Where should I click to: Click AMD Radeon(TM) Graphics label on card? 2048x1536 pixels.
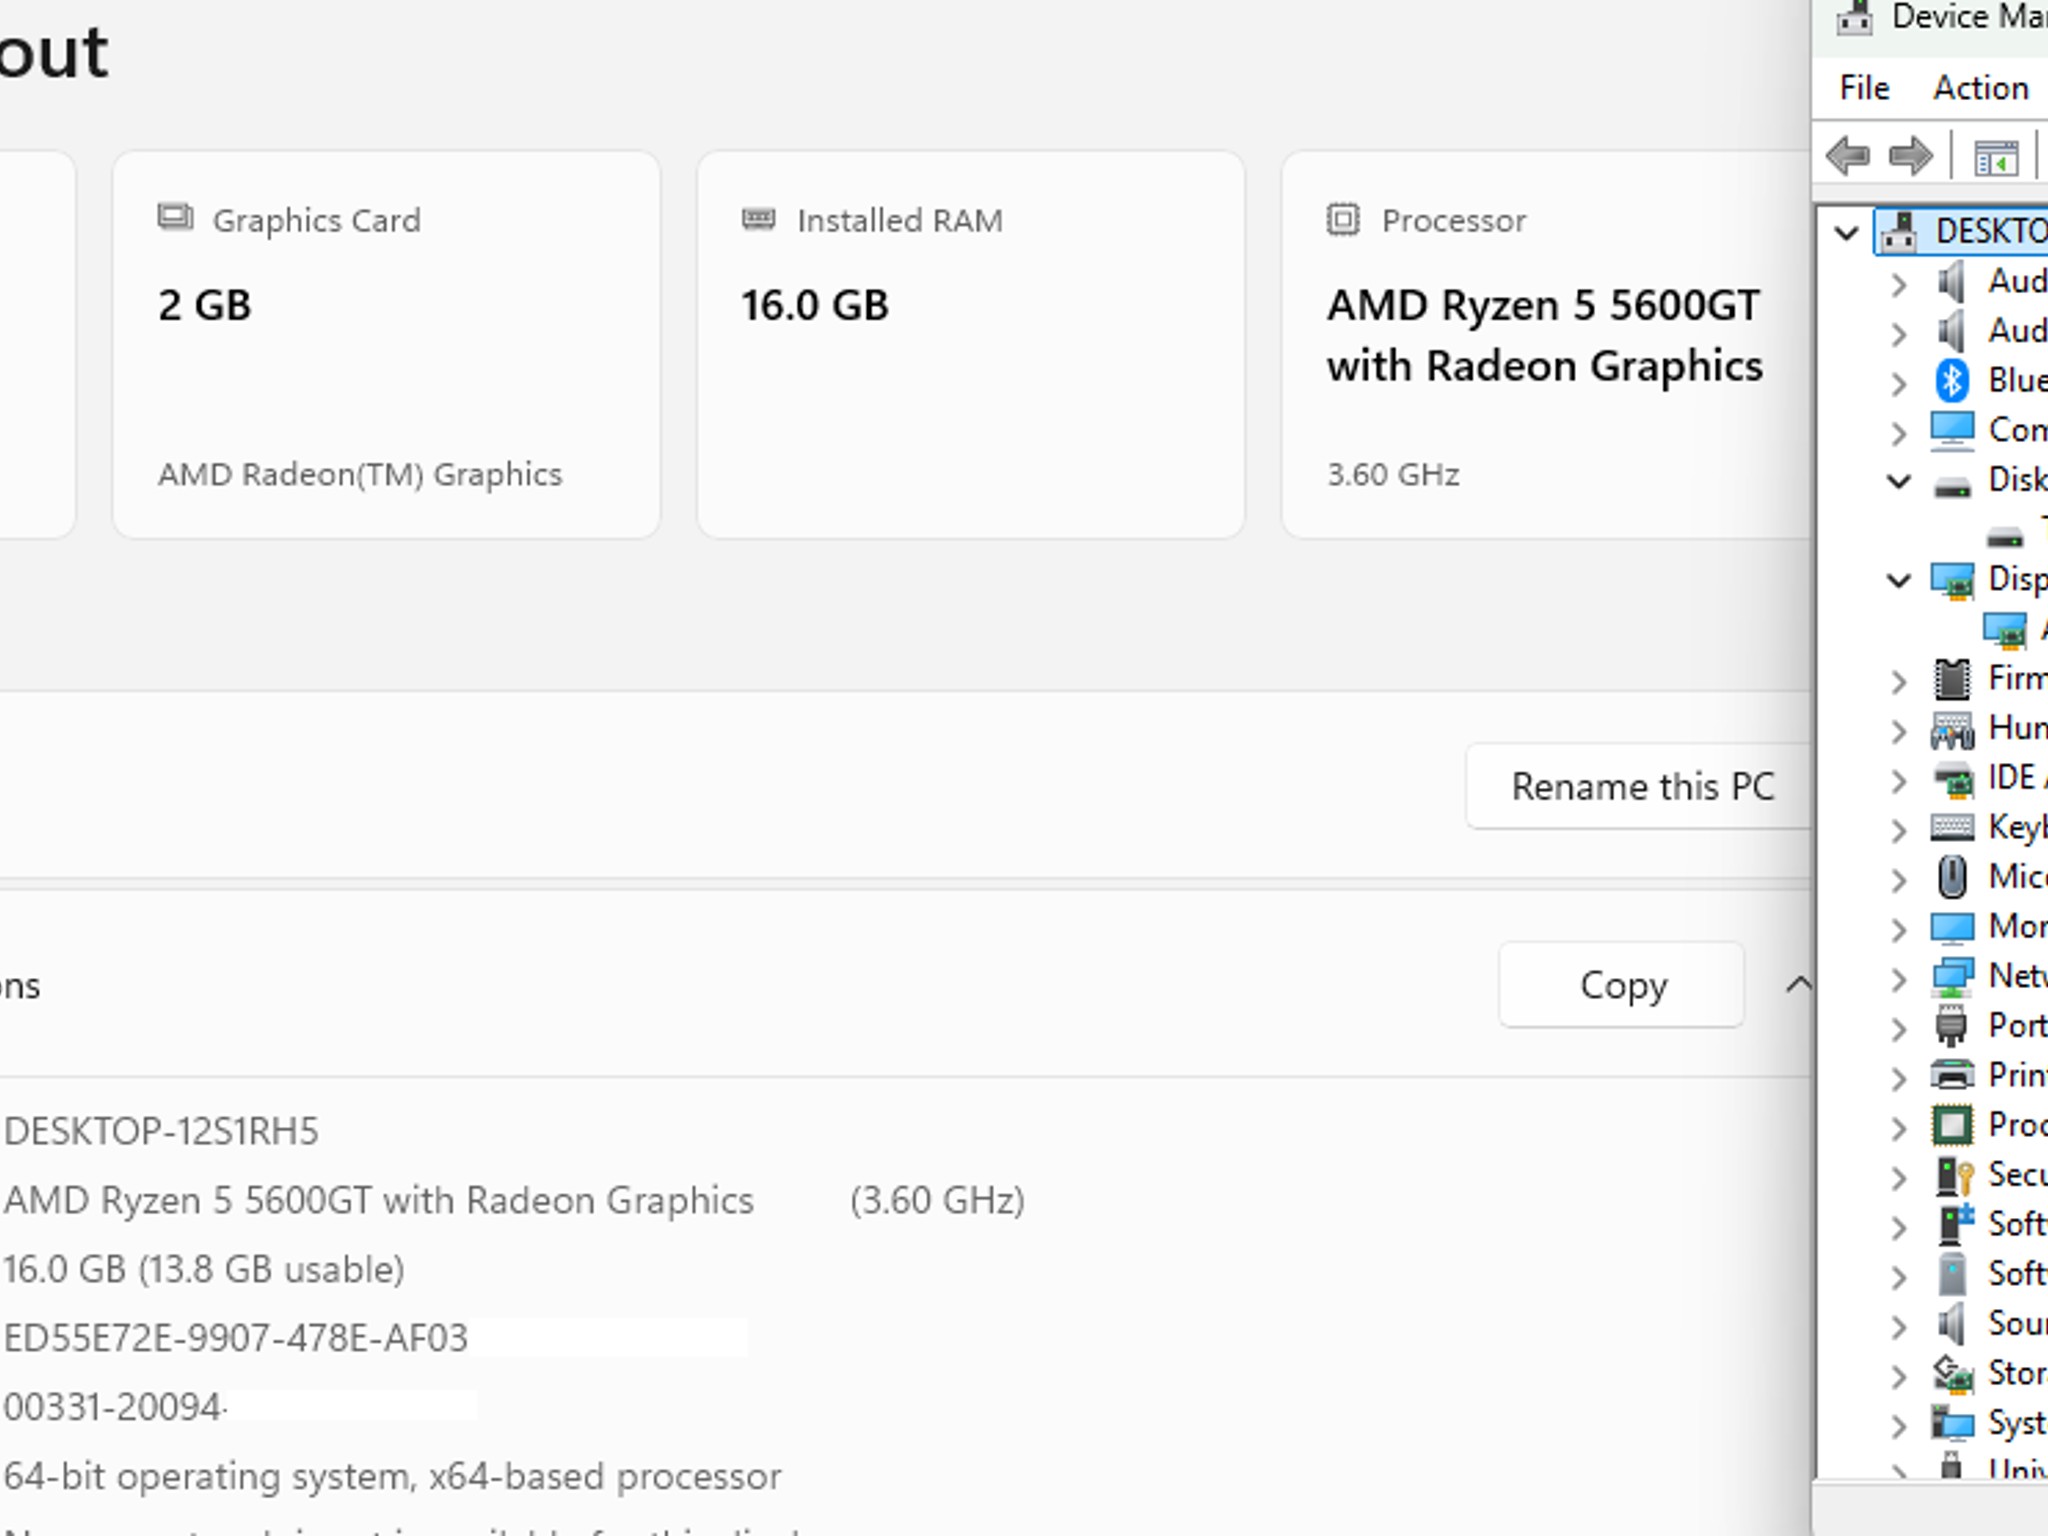(x=360, y=474)
